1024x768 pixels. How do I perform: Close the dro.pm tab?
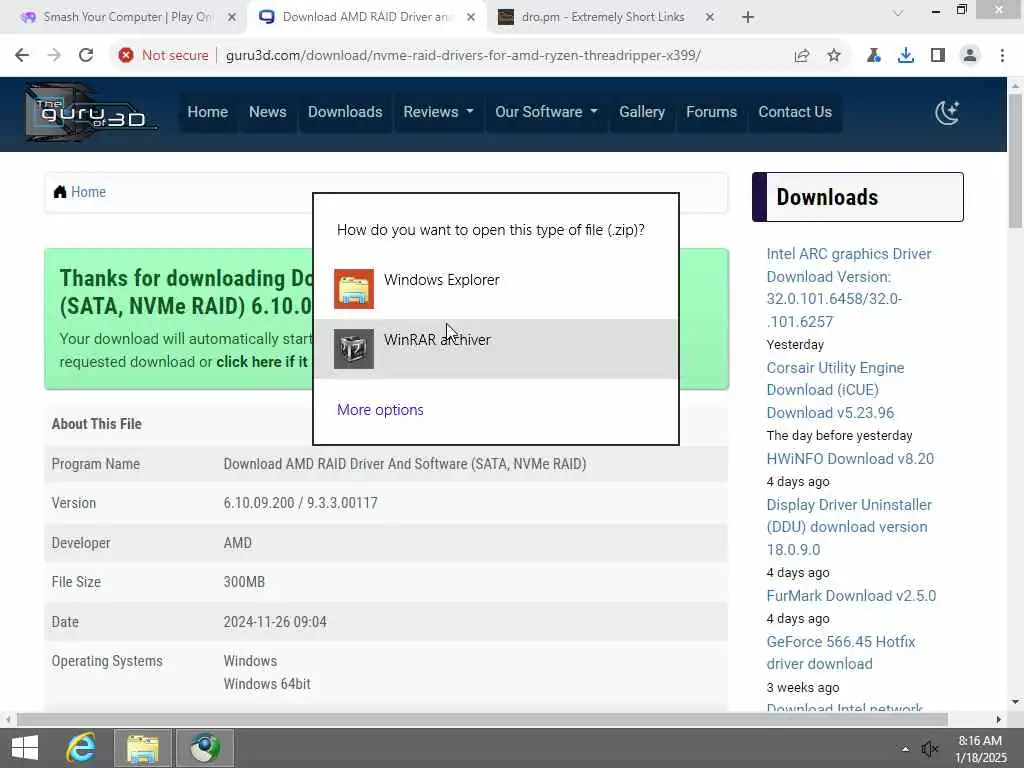pos(710,18)
